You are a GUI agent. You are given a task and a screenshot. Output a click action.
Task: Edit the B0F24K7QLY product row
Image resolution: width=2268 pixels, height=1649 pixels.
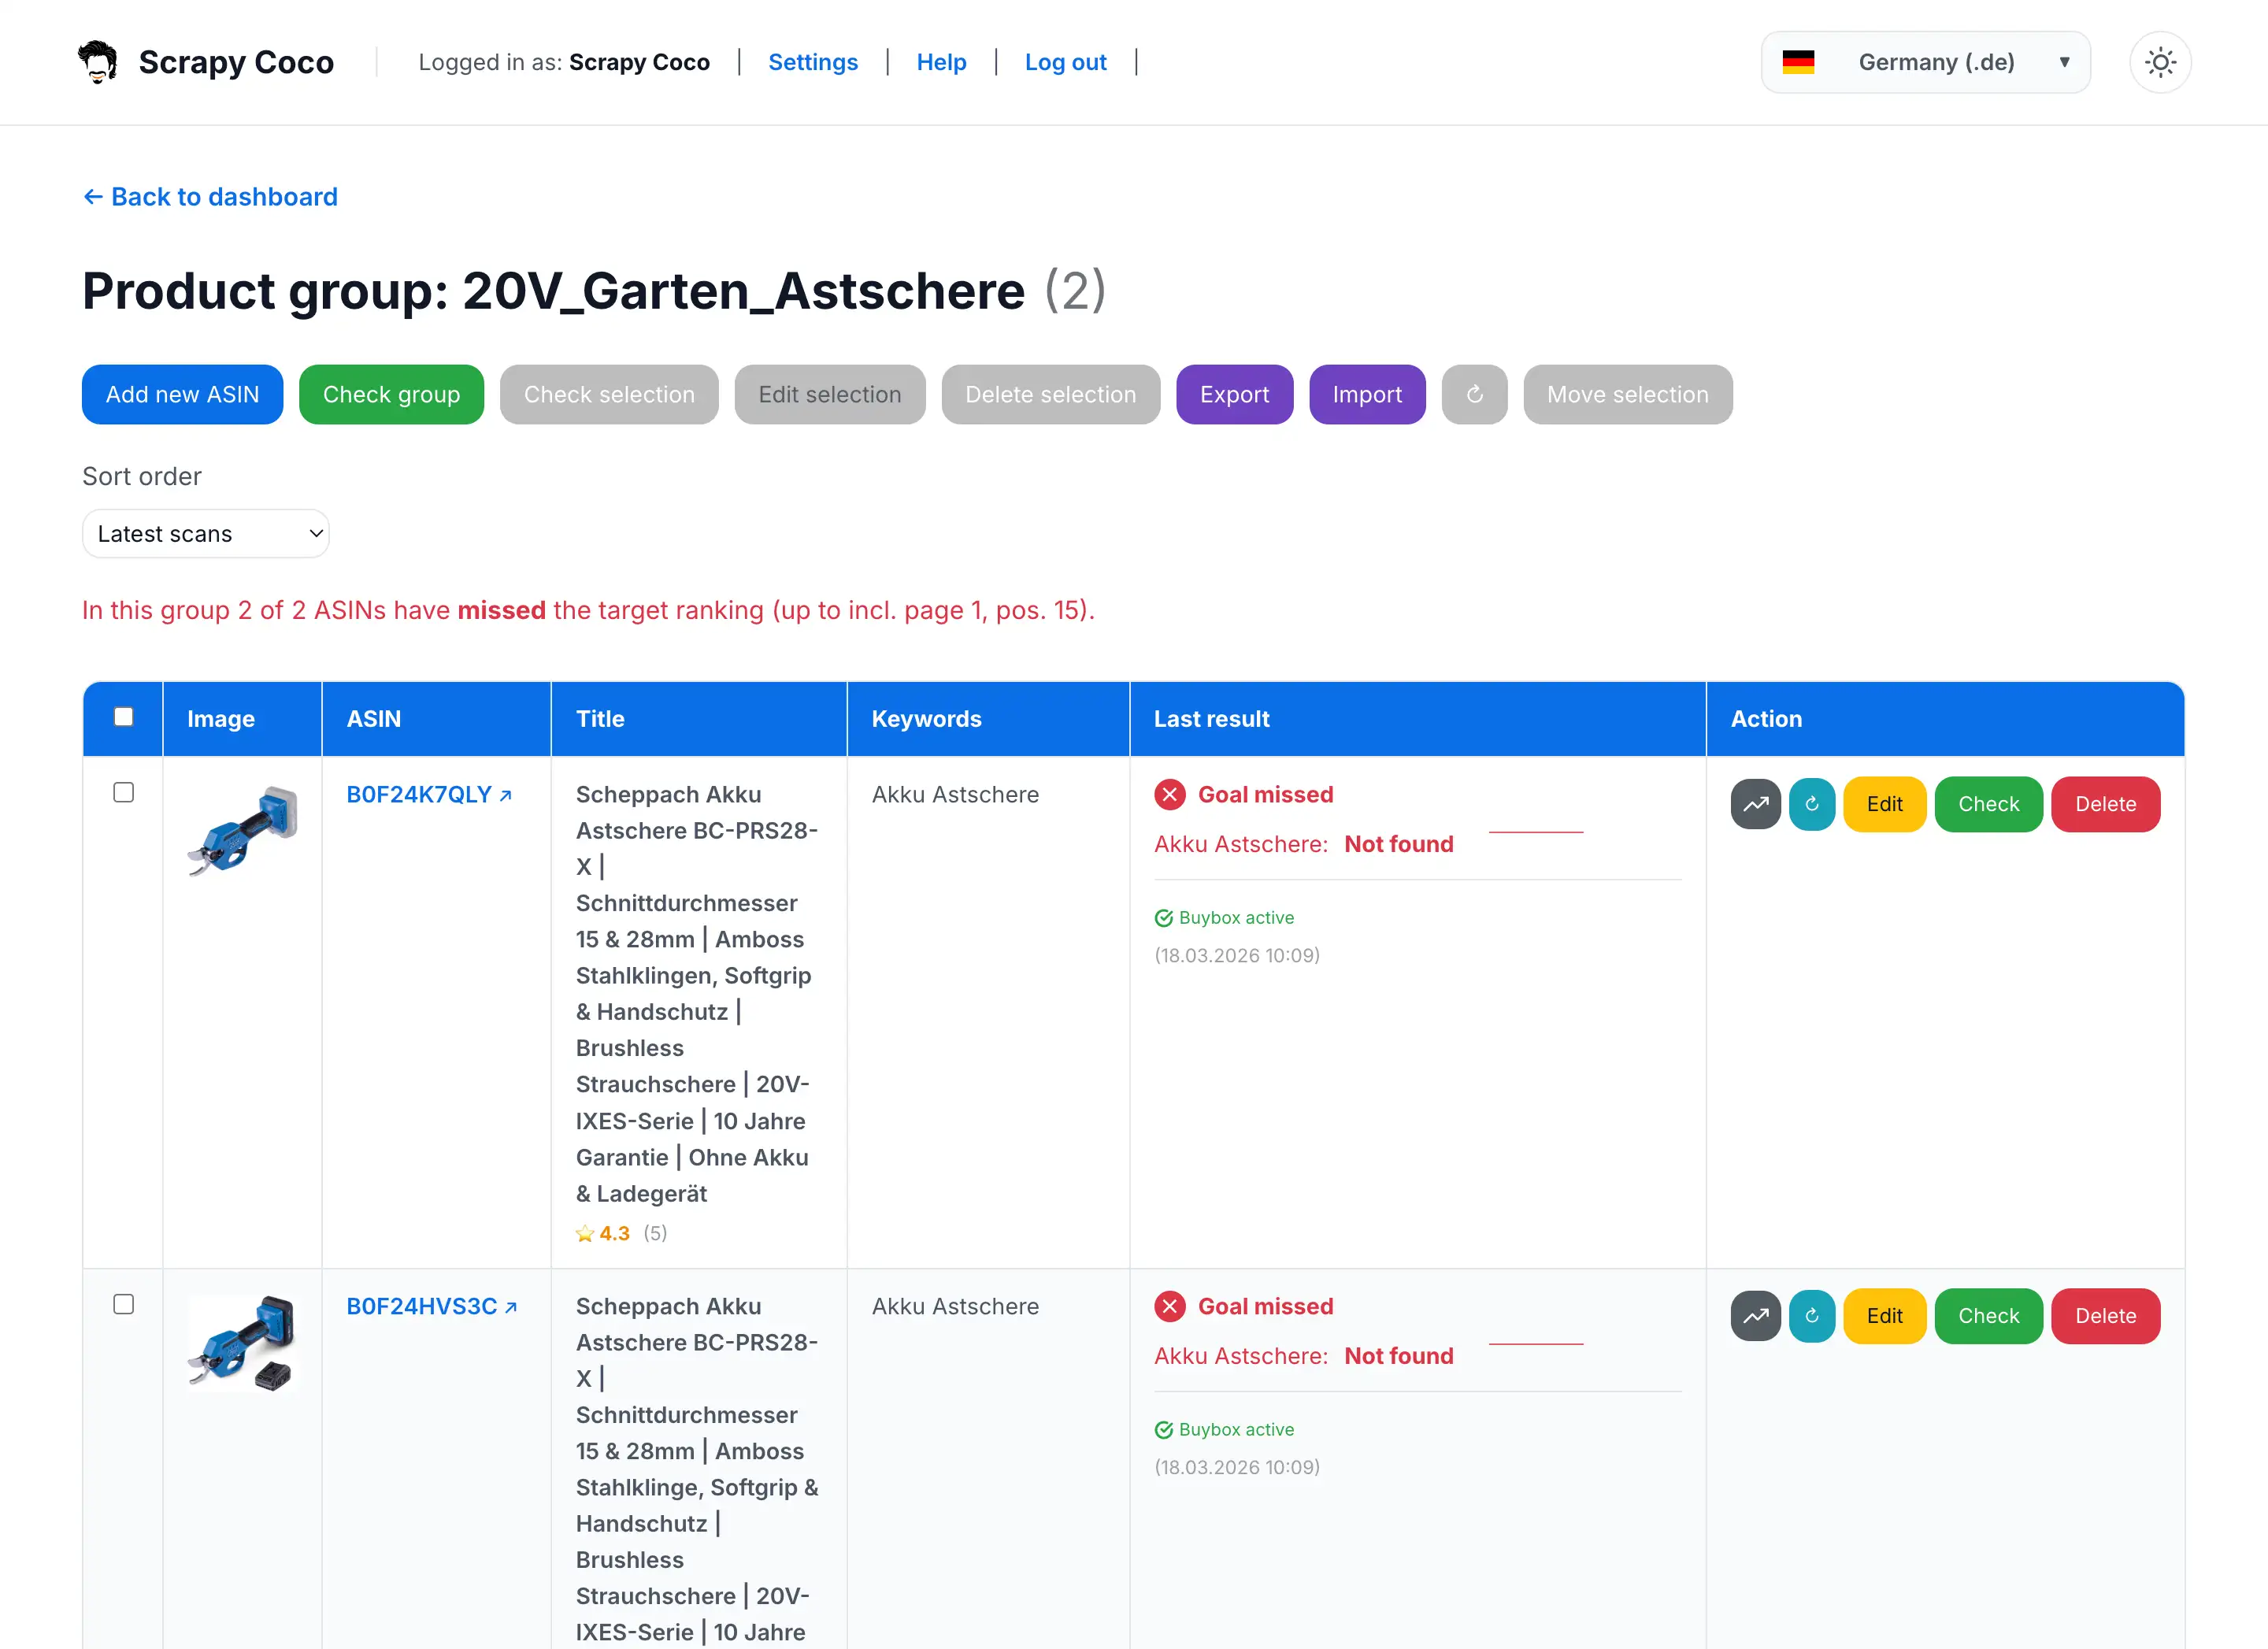coord(1884,804)
